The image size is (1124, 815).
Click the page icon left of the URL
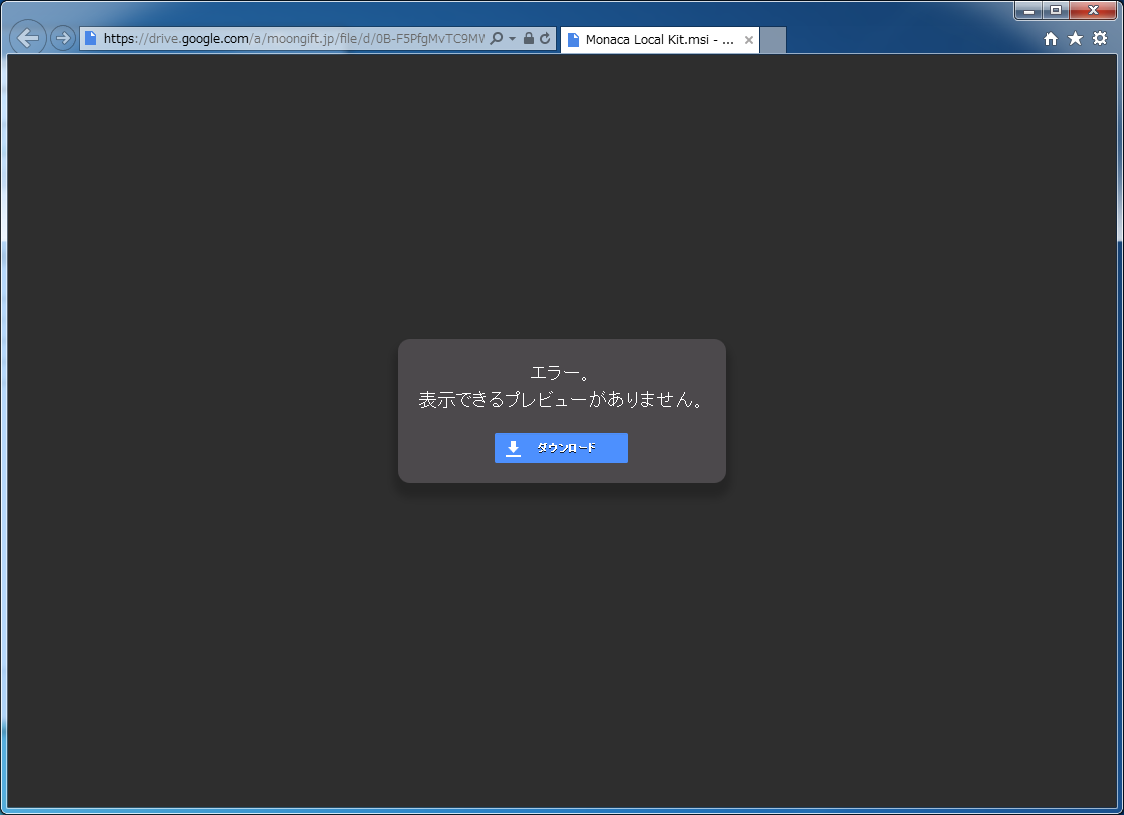point(91,39)
